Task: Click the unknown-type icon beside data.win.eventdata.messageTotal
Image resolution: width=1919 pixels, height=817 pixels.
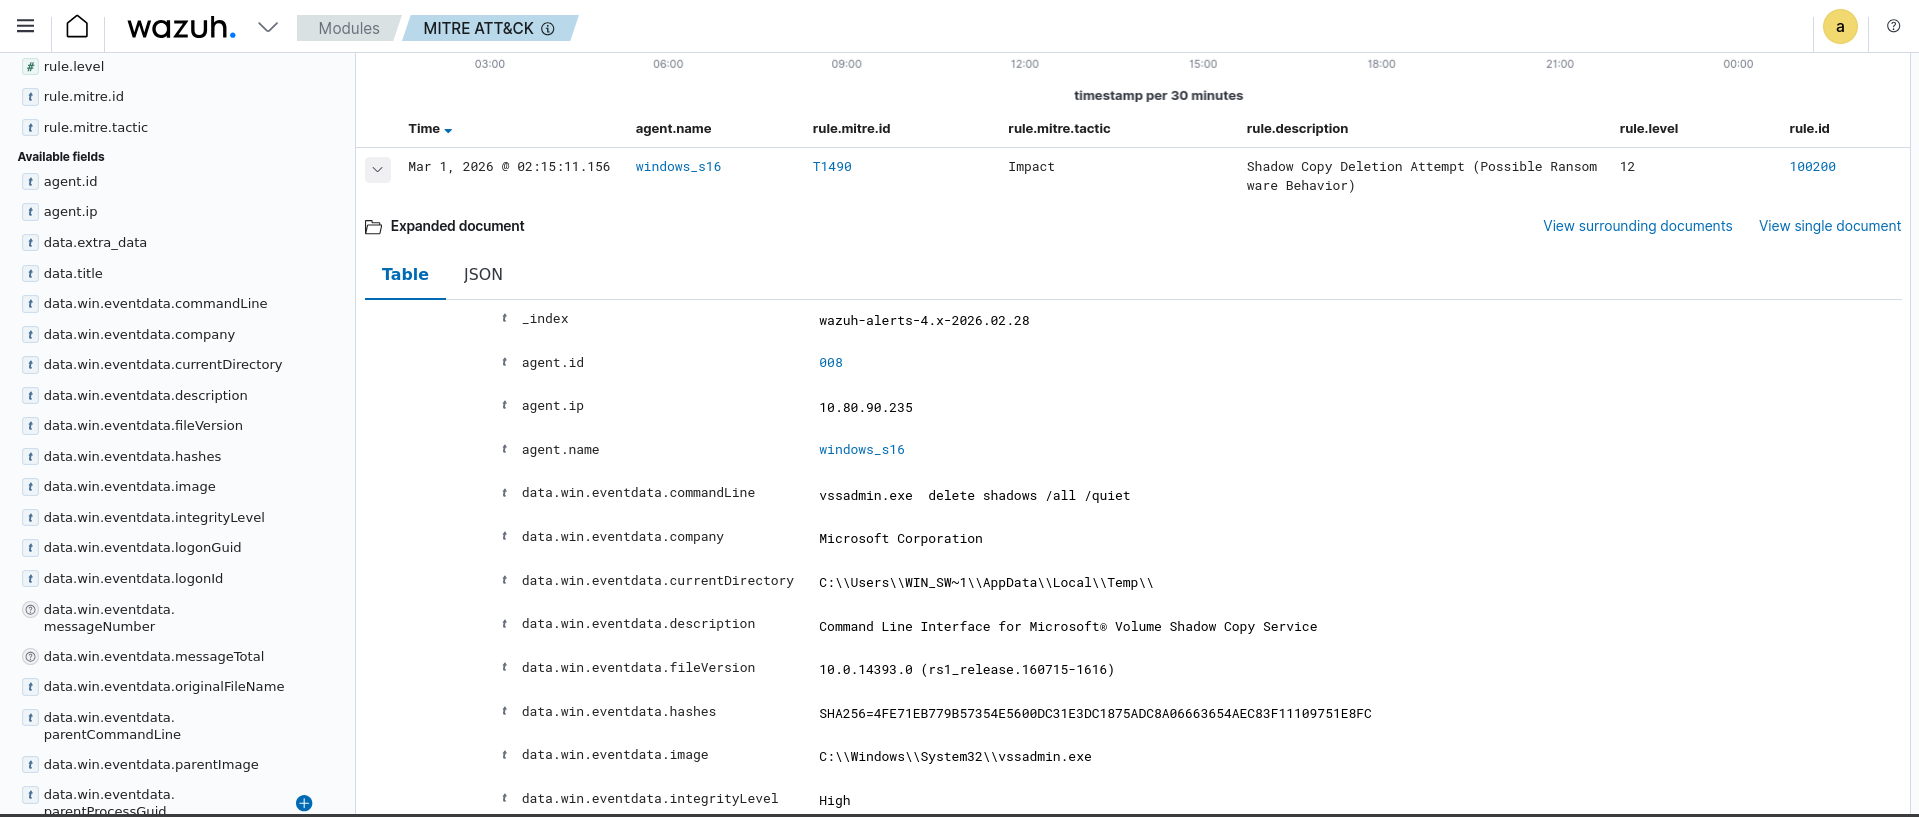Action: coord(31,657)
